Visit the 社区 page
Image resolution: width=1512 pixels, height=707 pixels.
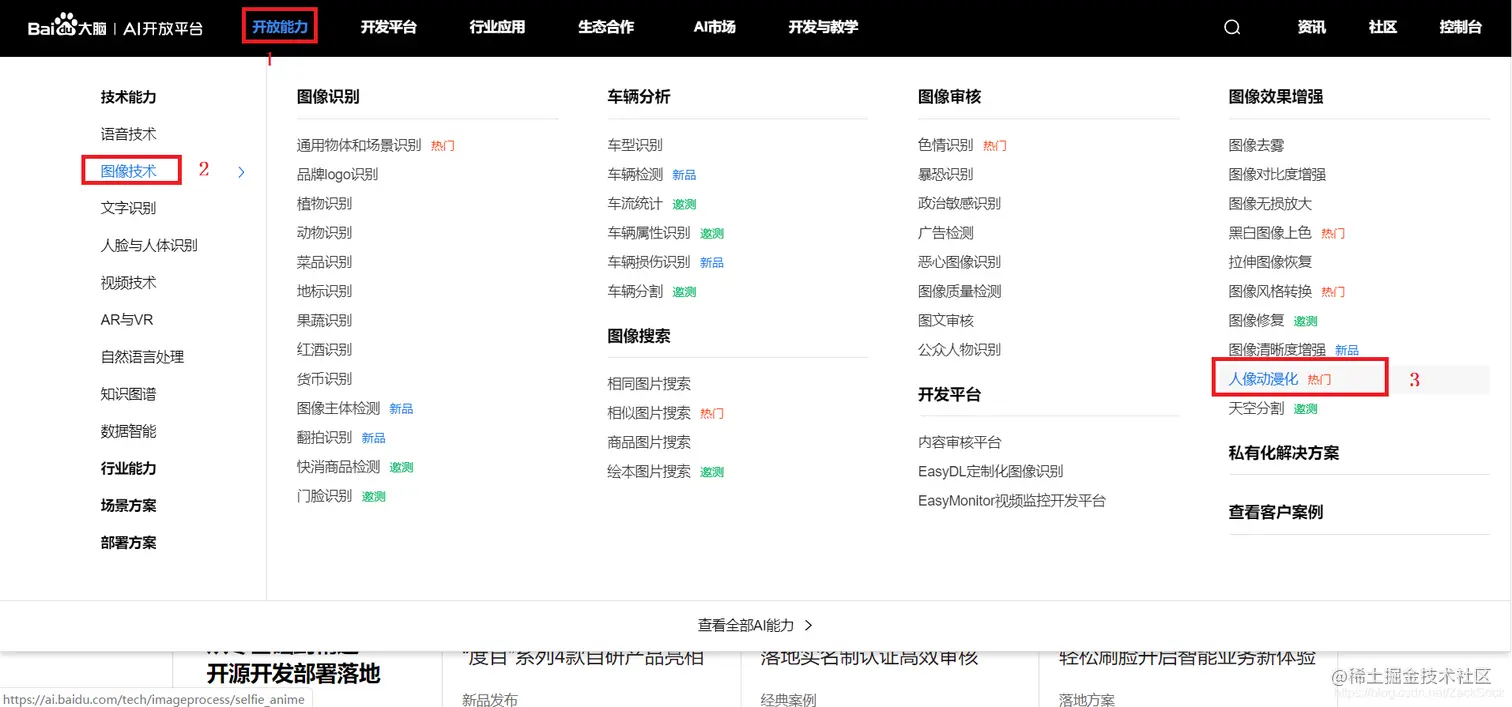click(1382, 27)
